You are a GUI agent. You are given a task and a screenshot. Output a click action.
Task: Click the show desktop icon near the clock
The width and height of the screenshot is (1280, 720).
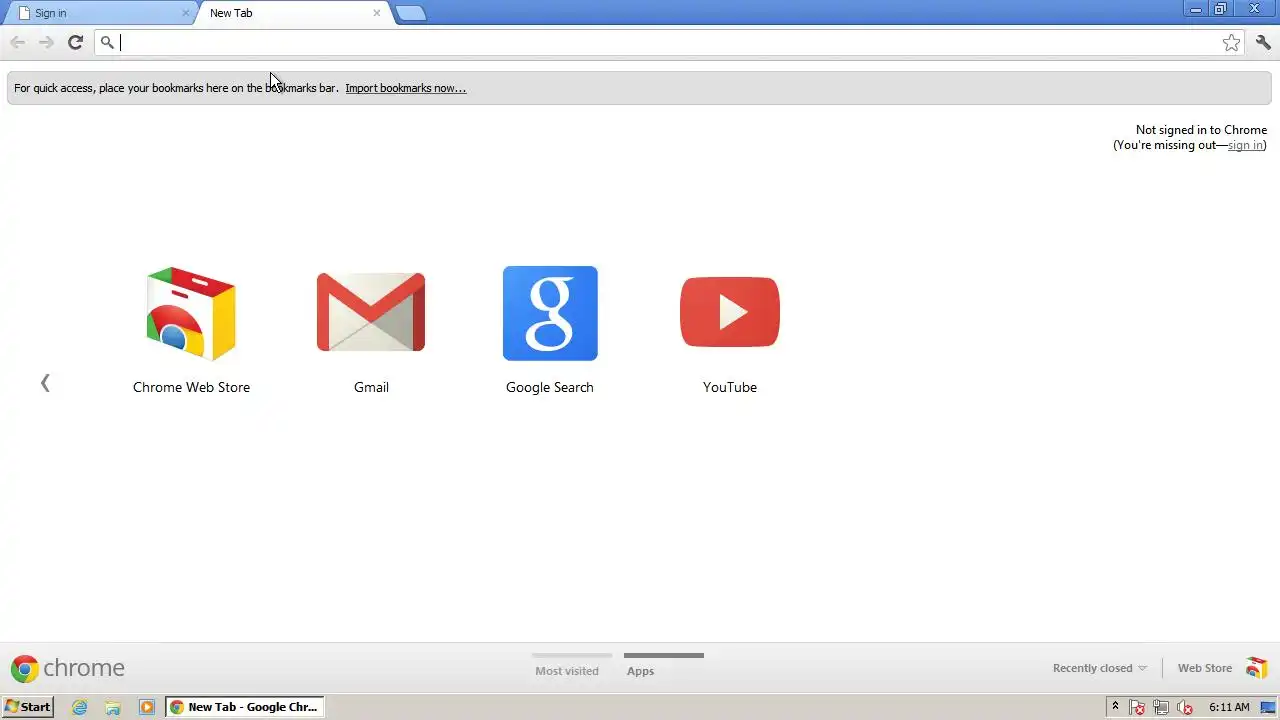click(x=1268, y=707)
